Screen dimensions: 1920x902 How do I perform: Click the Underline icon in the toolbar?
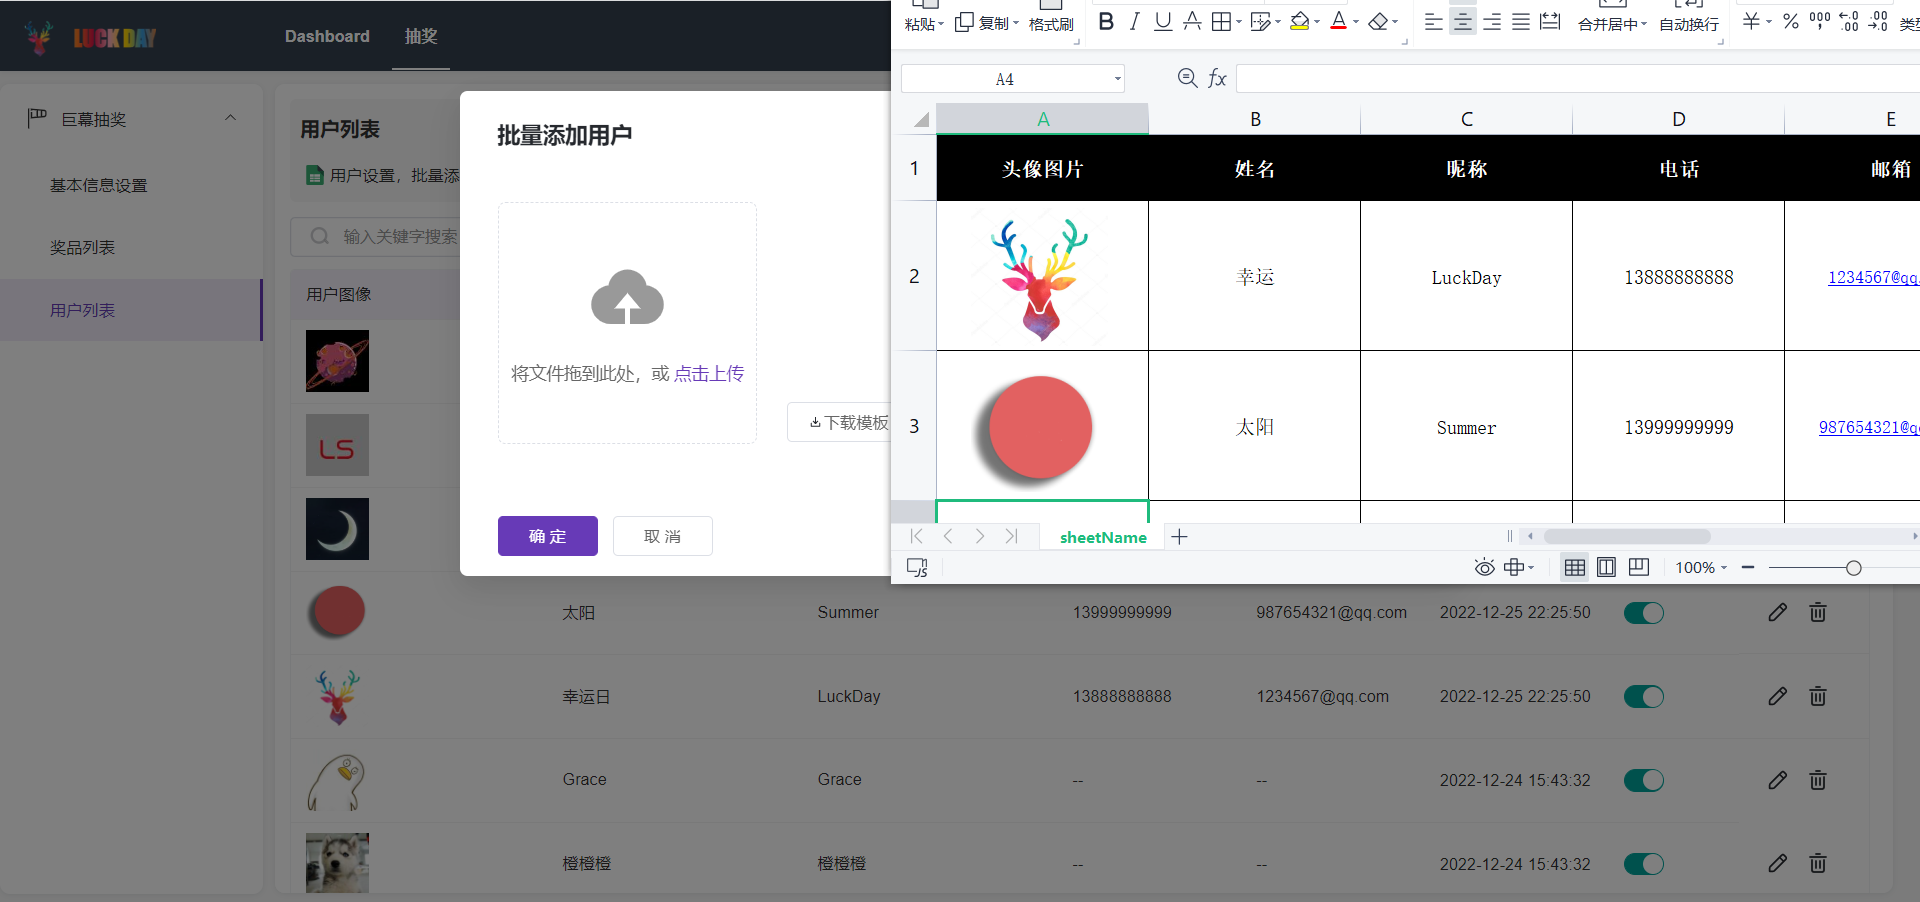(1162, 22)
